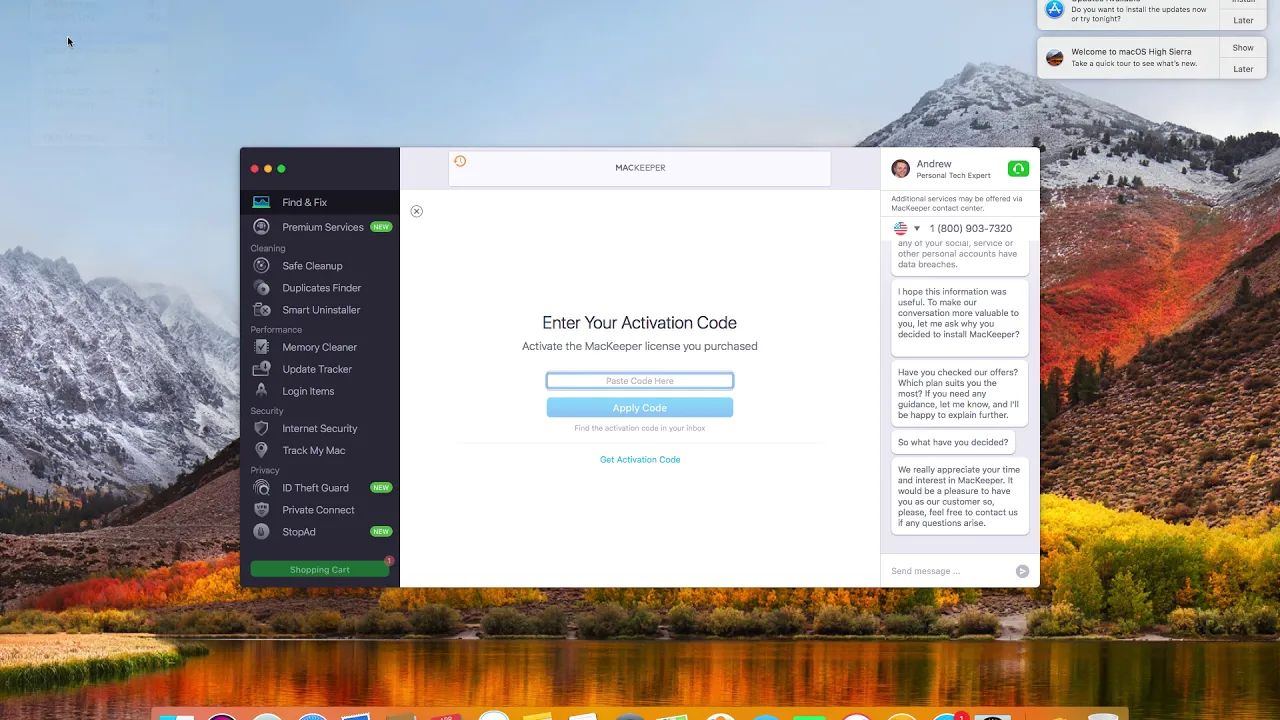
Task: Click 'Find the activation code in your inbox'
Action: point(640,428)
